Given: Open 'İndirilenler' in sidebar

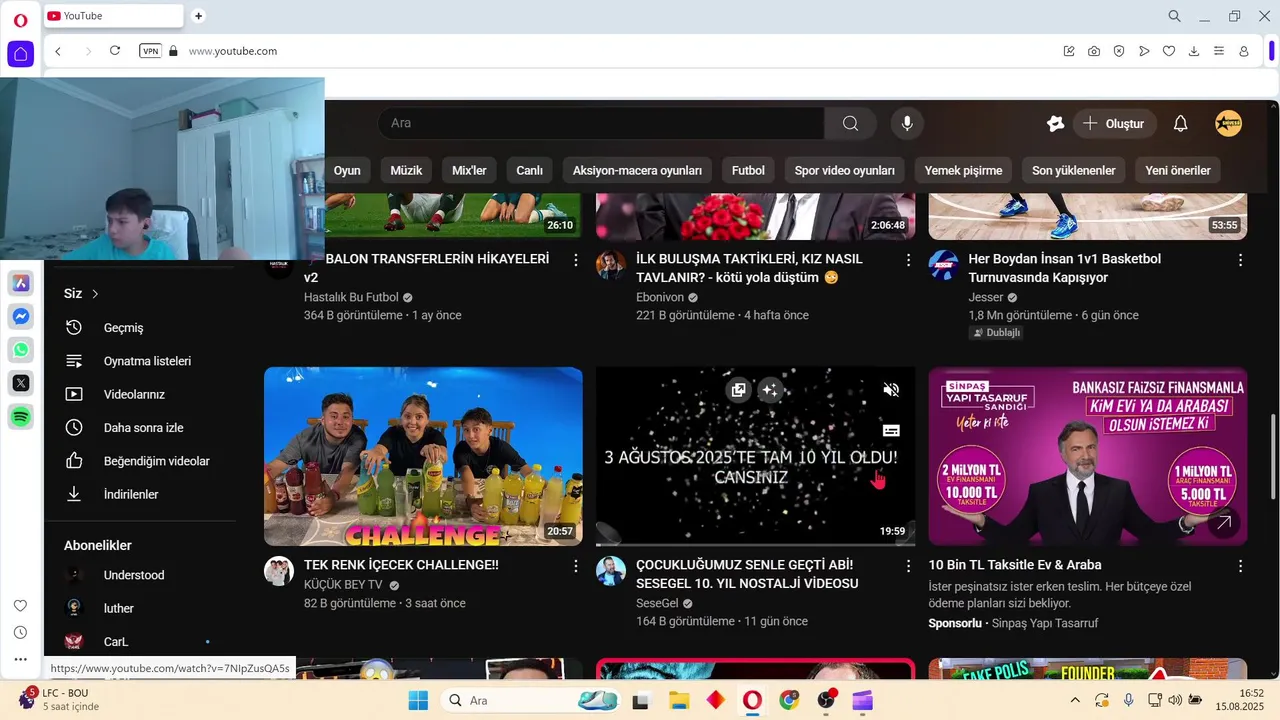Looking at the screenshot, I should pos(140,494).
